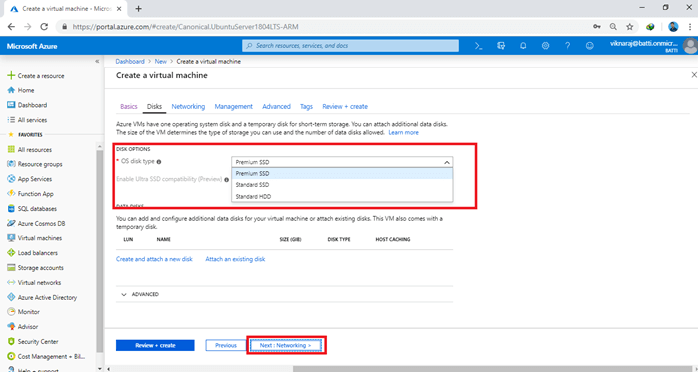Switch to the Networking tab
The image size is (698, 372).
pyautogui.click(x=188, y=107)
